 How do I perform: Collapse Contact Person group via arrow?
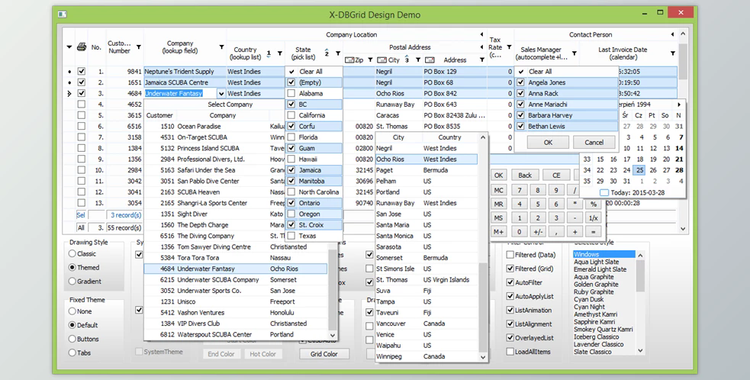click(673, 34)
